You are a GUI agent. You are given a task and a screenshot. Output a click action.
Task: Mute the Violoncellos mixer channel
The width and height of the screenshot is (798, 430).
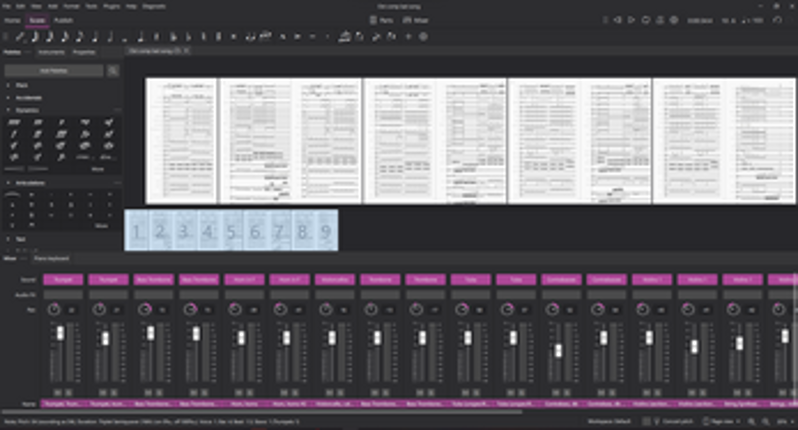coord(329,392)
